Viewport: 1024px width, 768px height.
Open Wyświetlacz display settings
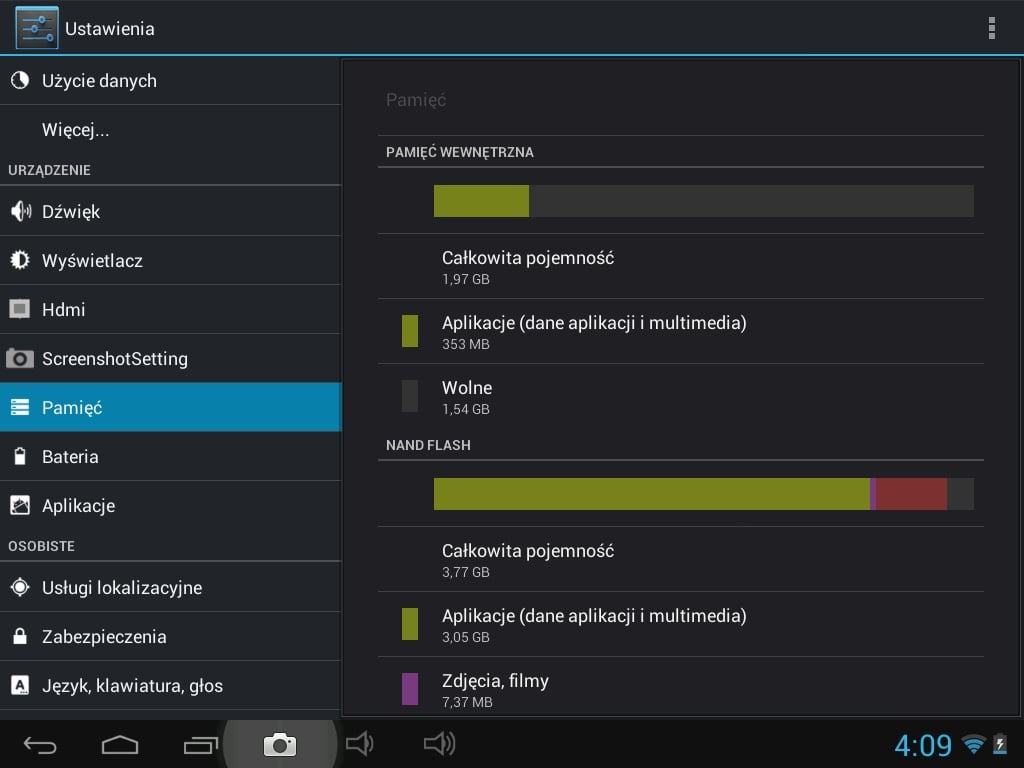tap(170, 260)
